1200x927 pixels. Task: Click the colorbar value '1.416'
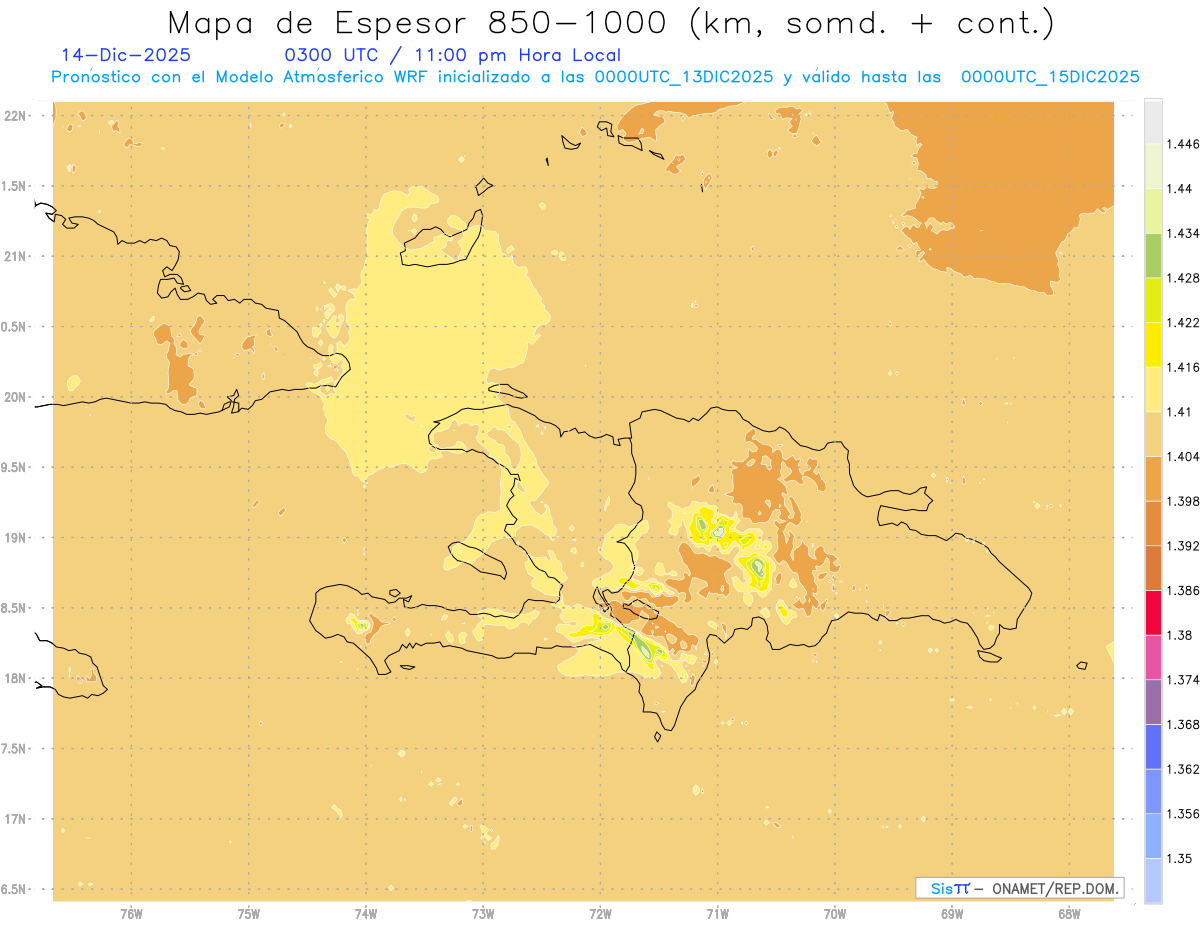pyautogui.click(x=1185, y=367)
